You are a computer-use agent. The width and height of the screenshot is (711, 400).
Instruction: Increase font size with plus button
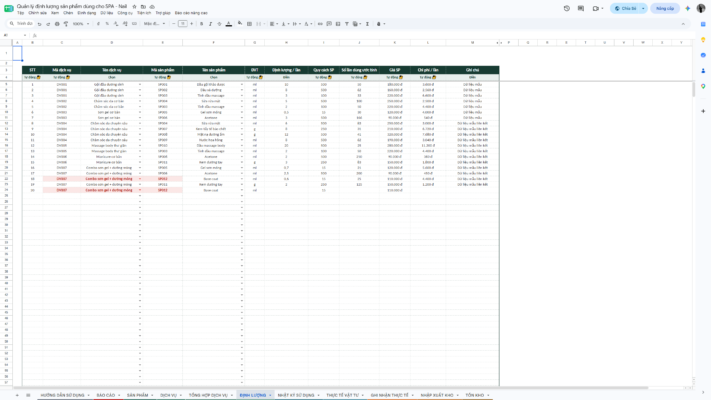click(192, 24)
